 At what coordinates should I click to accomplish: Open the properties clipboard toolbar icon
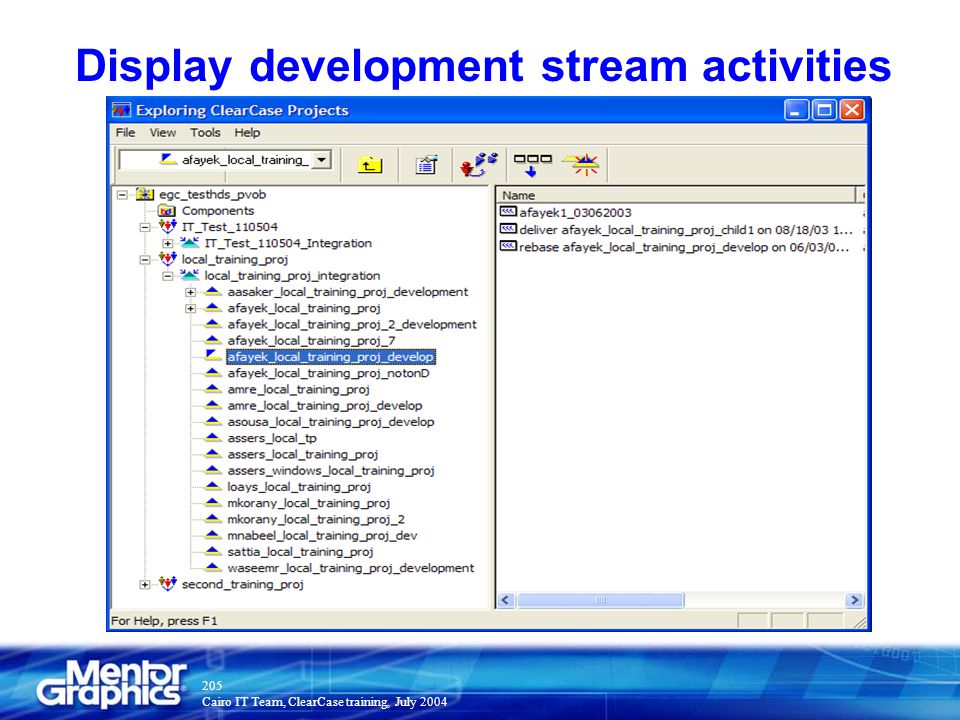tap(426, 164)
